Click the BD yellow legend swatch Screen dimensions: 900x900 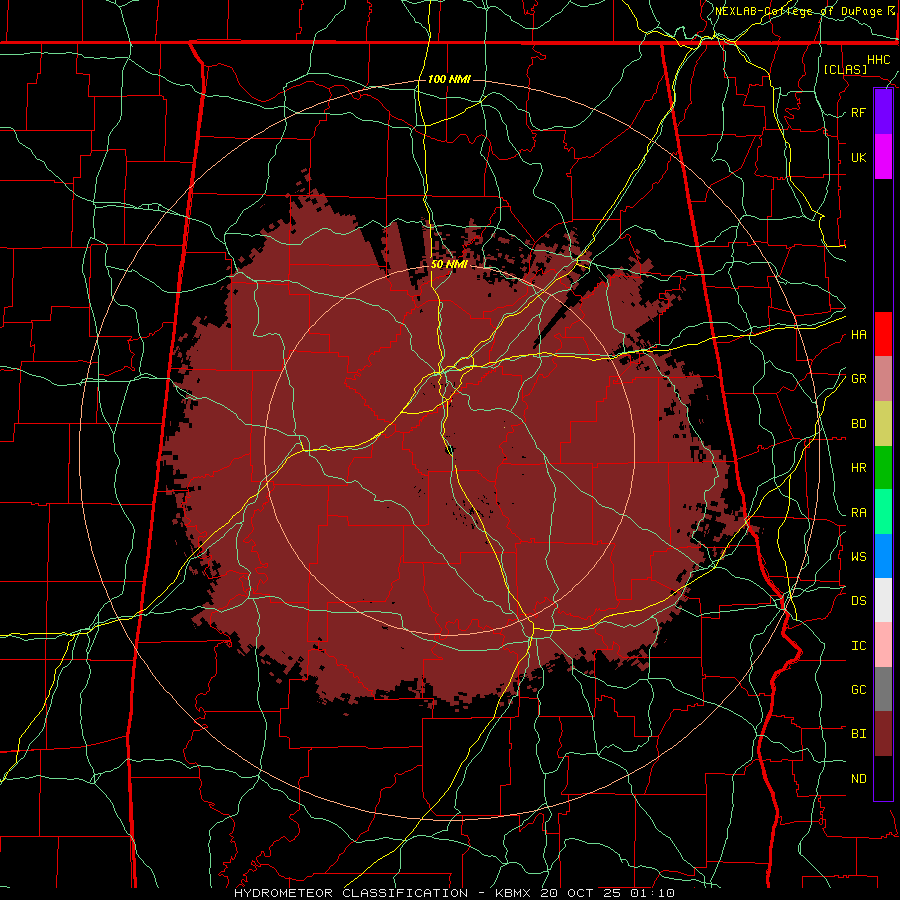pyautogui.click(x=883, y=423)
